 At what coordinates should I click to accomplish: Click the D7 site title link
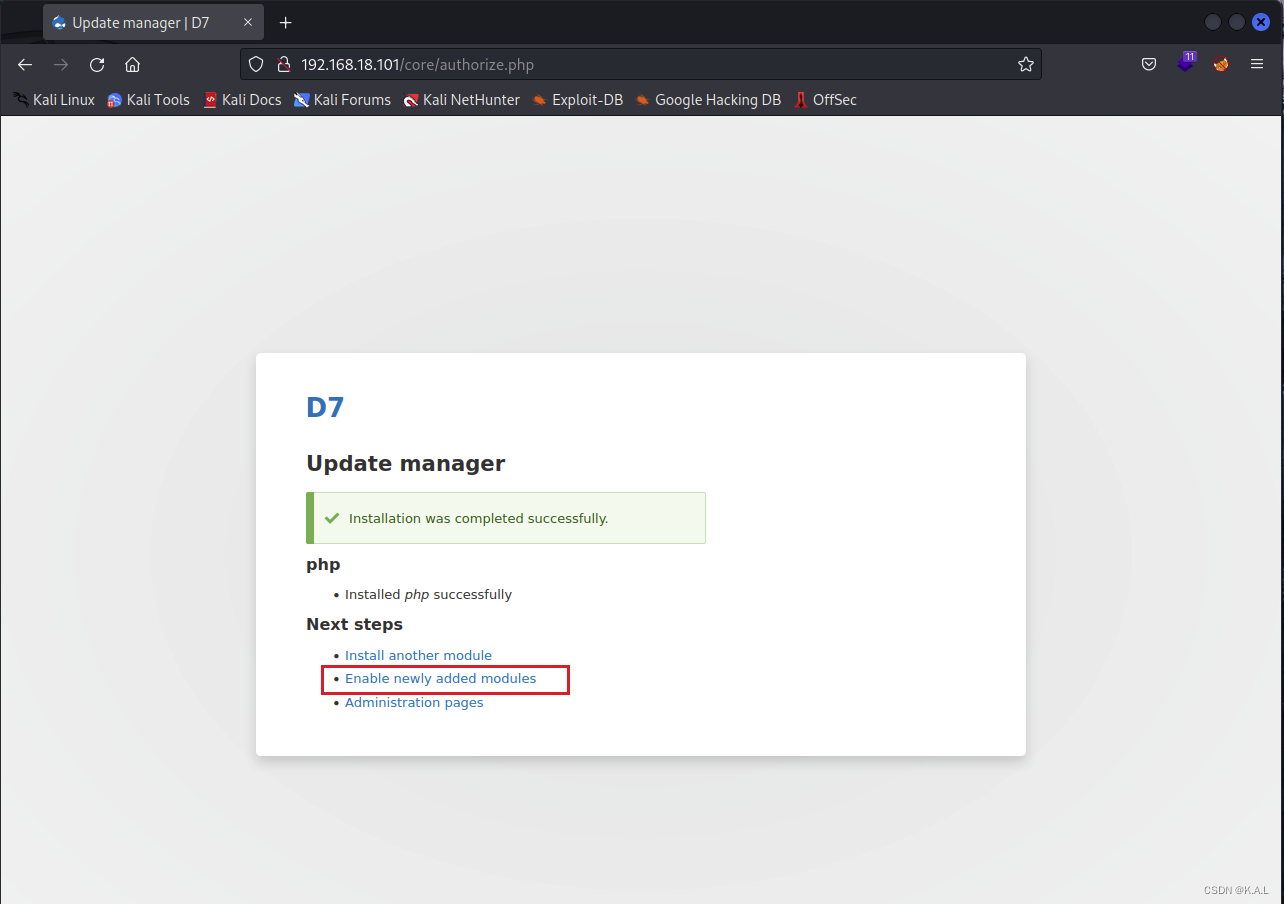click(x=325, y=407)
